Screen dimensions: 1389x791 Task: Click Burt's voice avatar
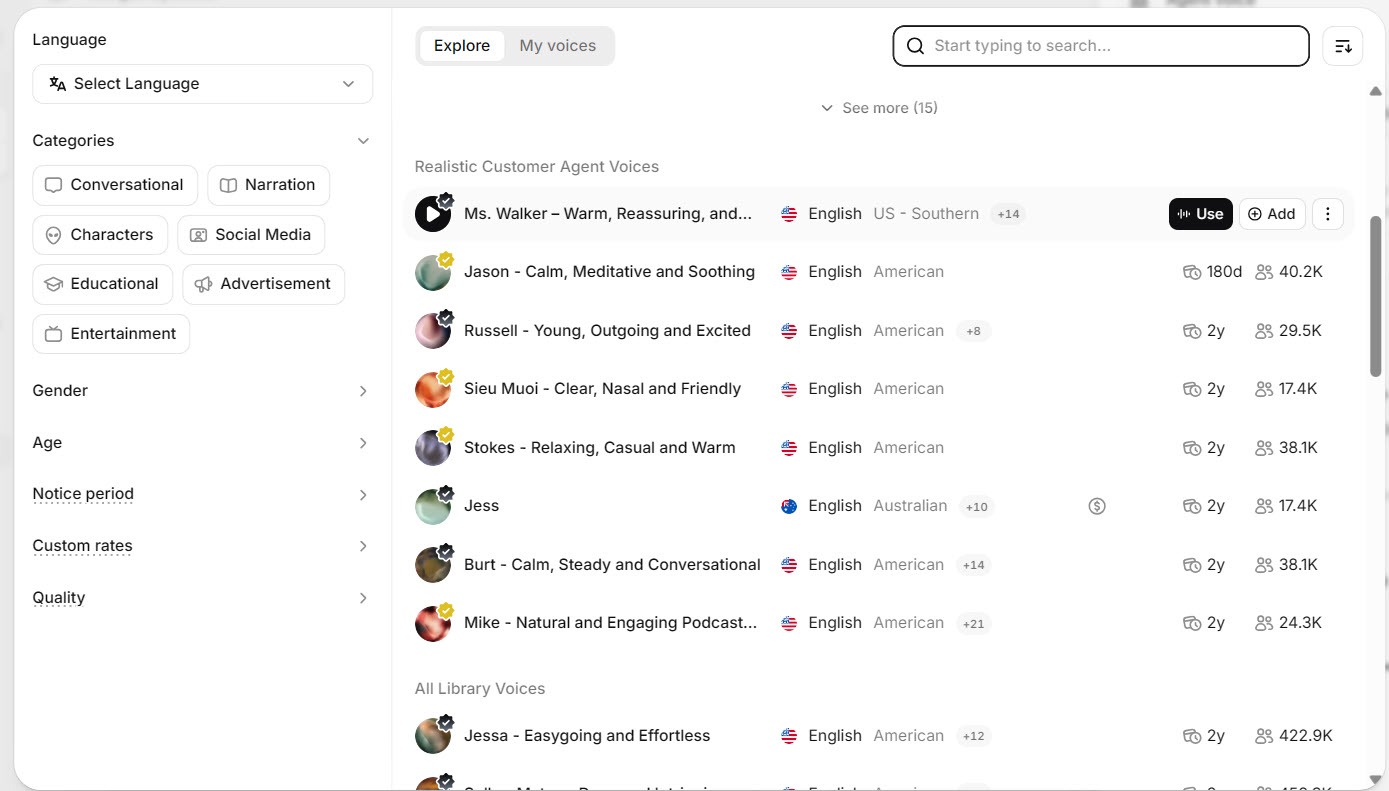click(432, 565)
